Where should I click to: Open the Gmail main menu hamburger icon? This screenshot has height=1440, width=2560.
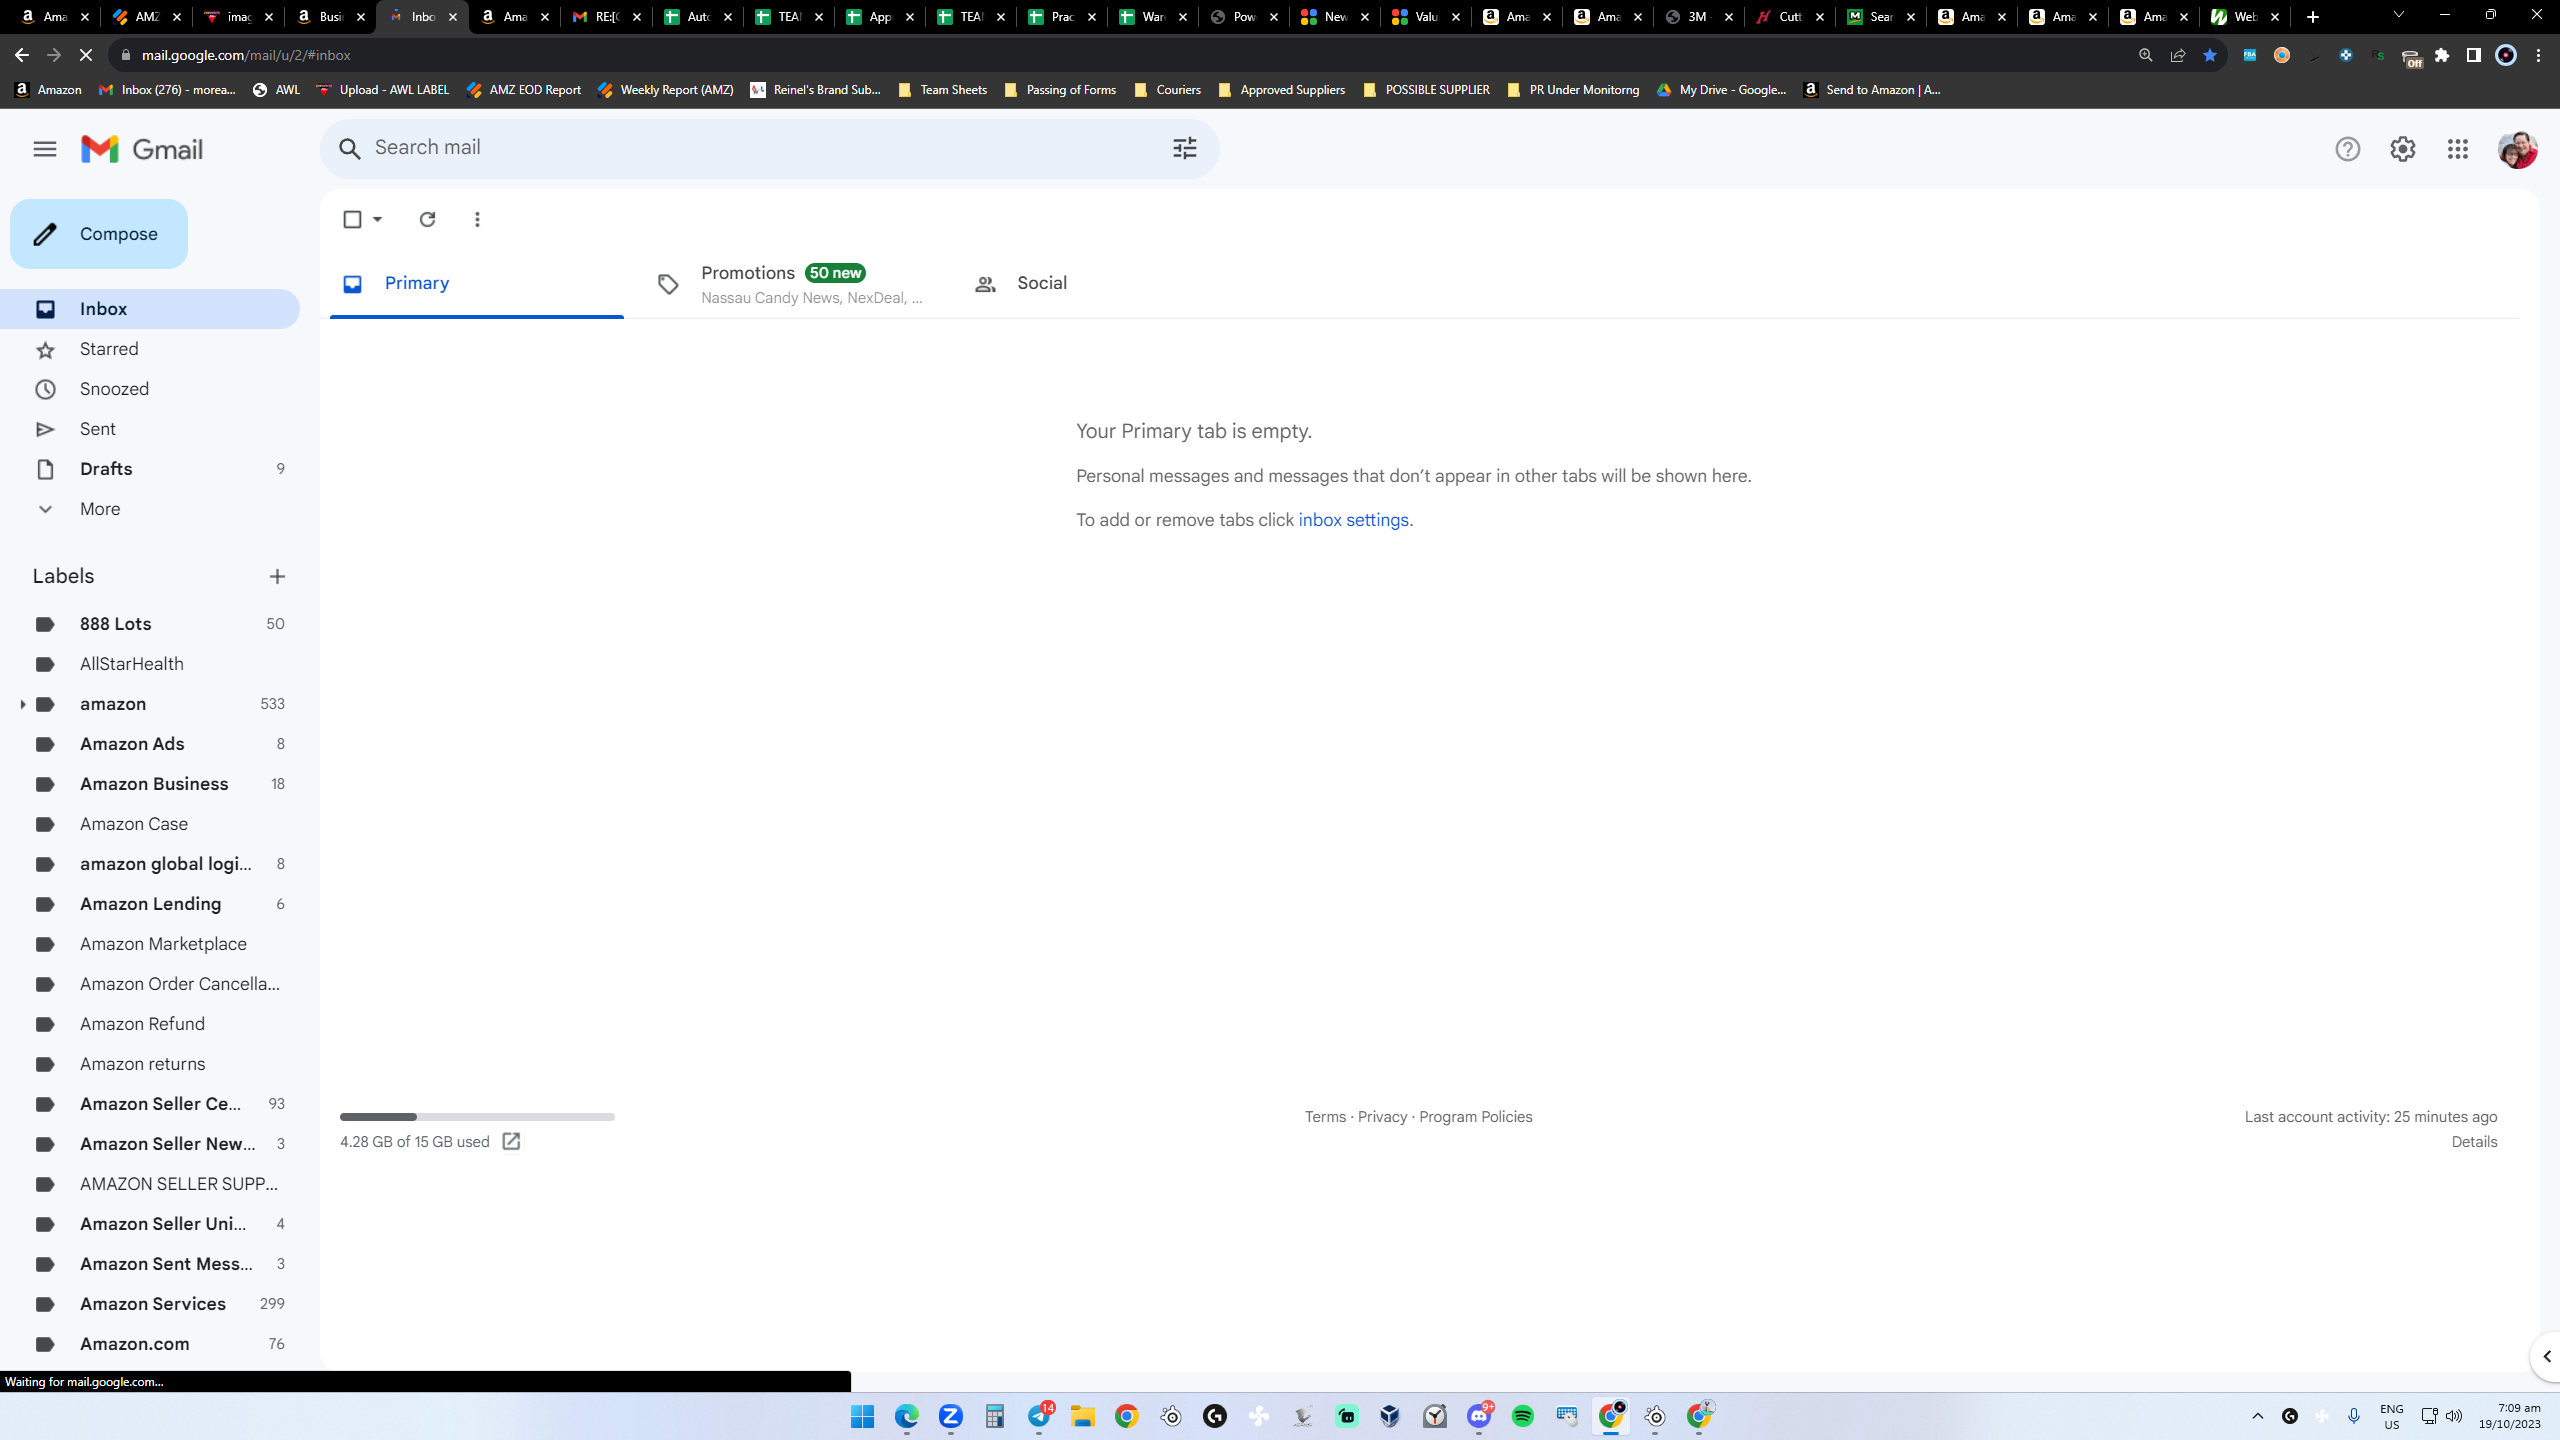click(x=45, y=149)
